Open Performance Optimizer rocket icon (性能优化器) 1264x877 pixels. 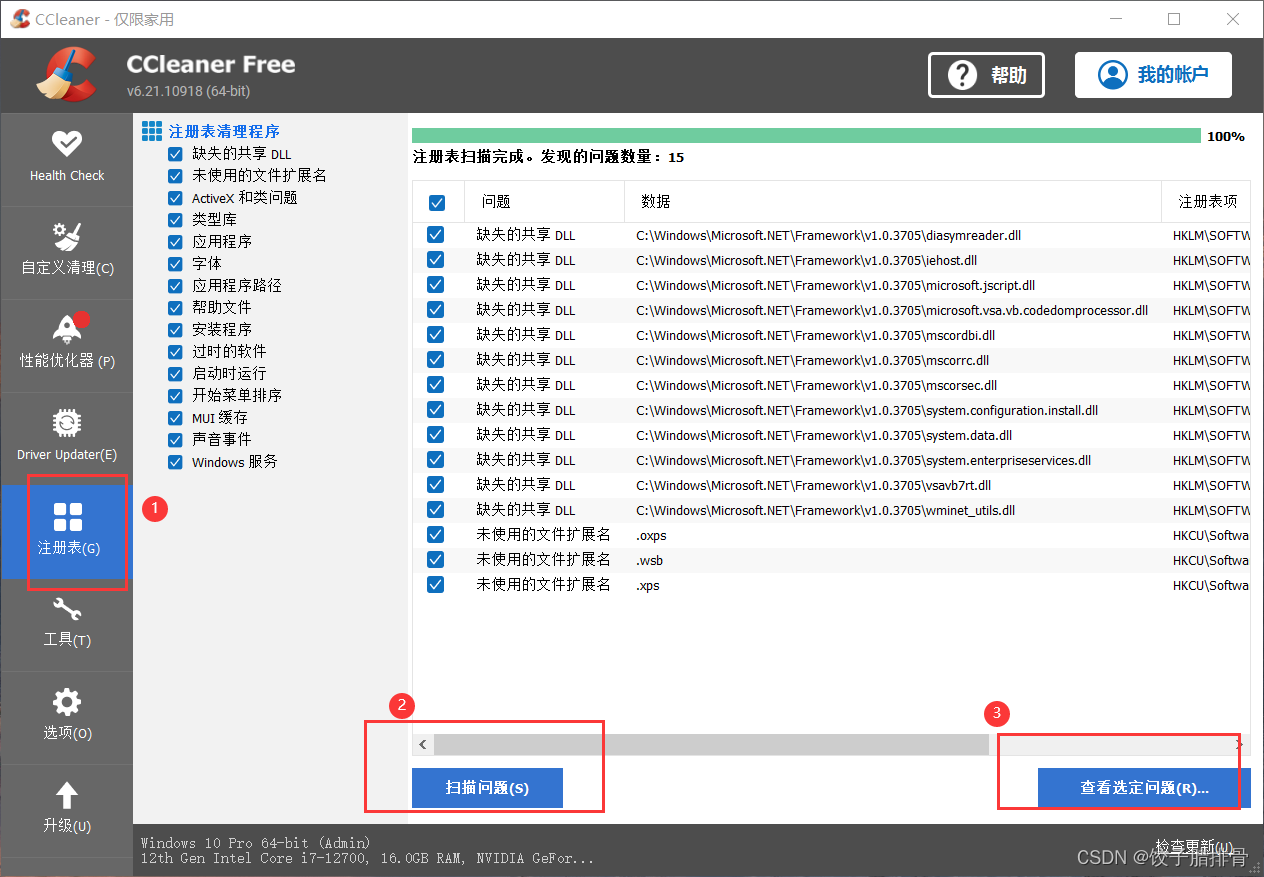pos(67,329)
